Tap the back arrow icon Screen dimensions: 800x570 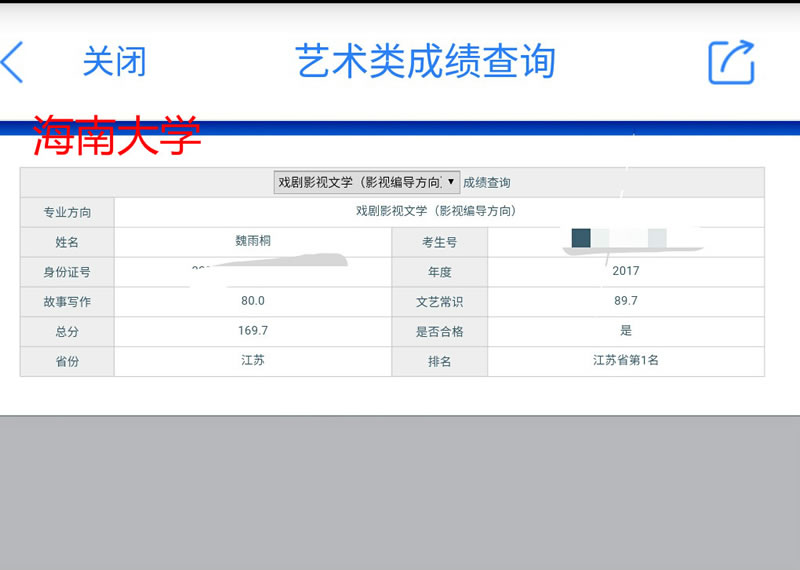[x=12, y=62]
